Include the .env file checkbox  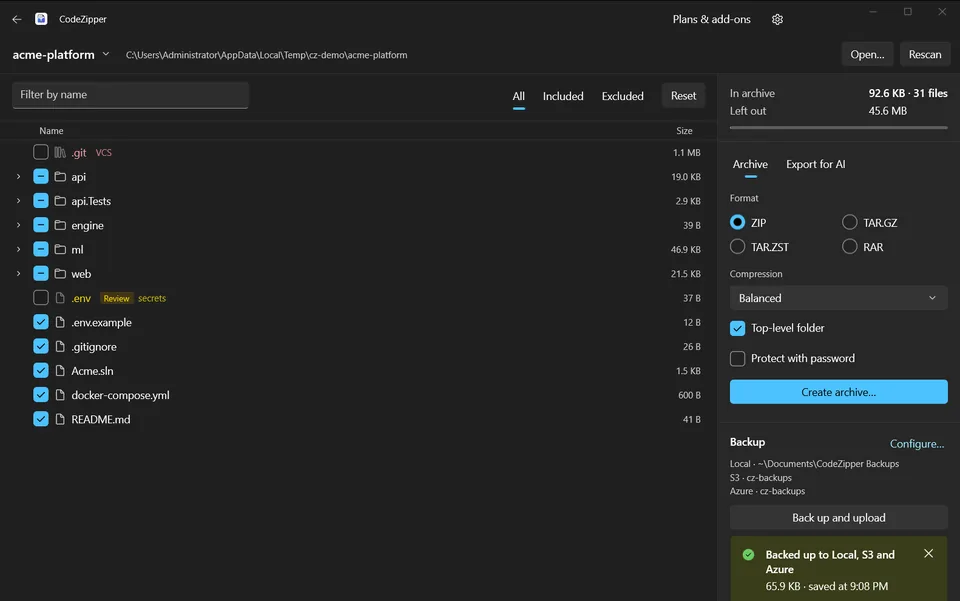pyautogui.click(x=40, y=298)
